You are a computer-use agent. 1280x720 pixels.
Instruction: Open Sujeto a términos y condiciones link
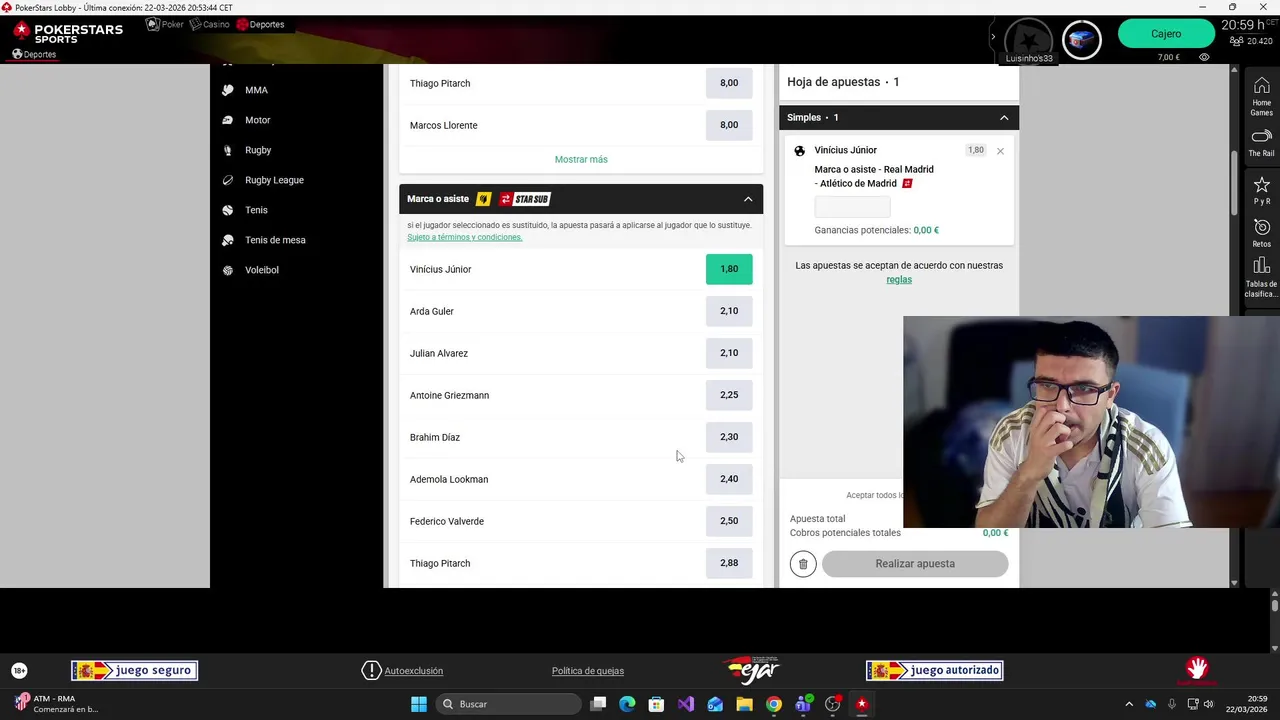pyautogui.click(x=464, y=237)
